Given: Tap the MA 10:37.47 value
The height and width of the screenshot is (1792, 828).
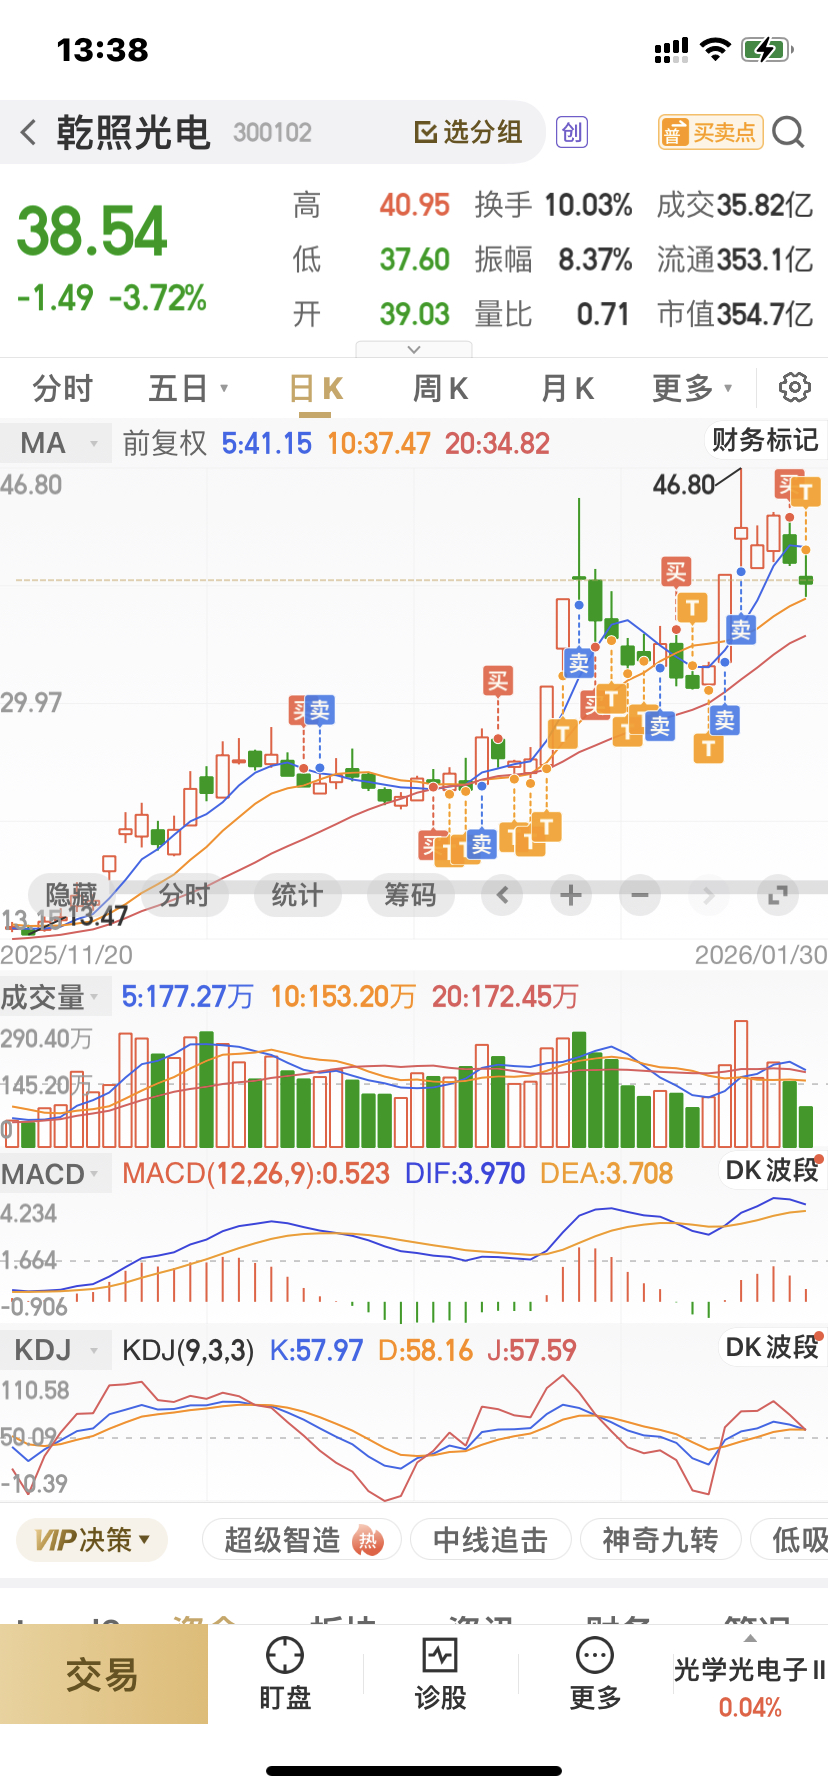Looking at the screenshot, I should pos(379,443).
